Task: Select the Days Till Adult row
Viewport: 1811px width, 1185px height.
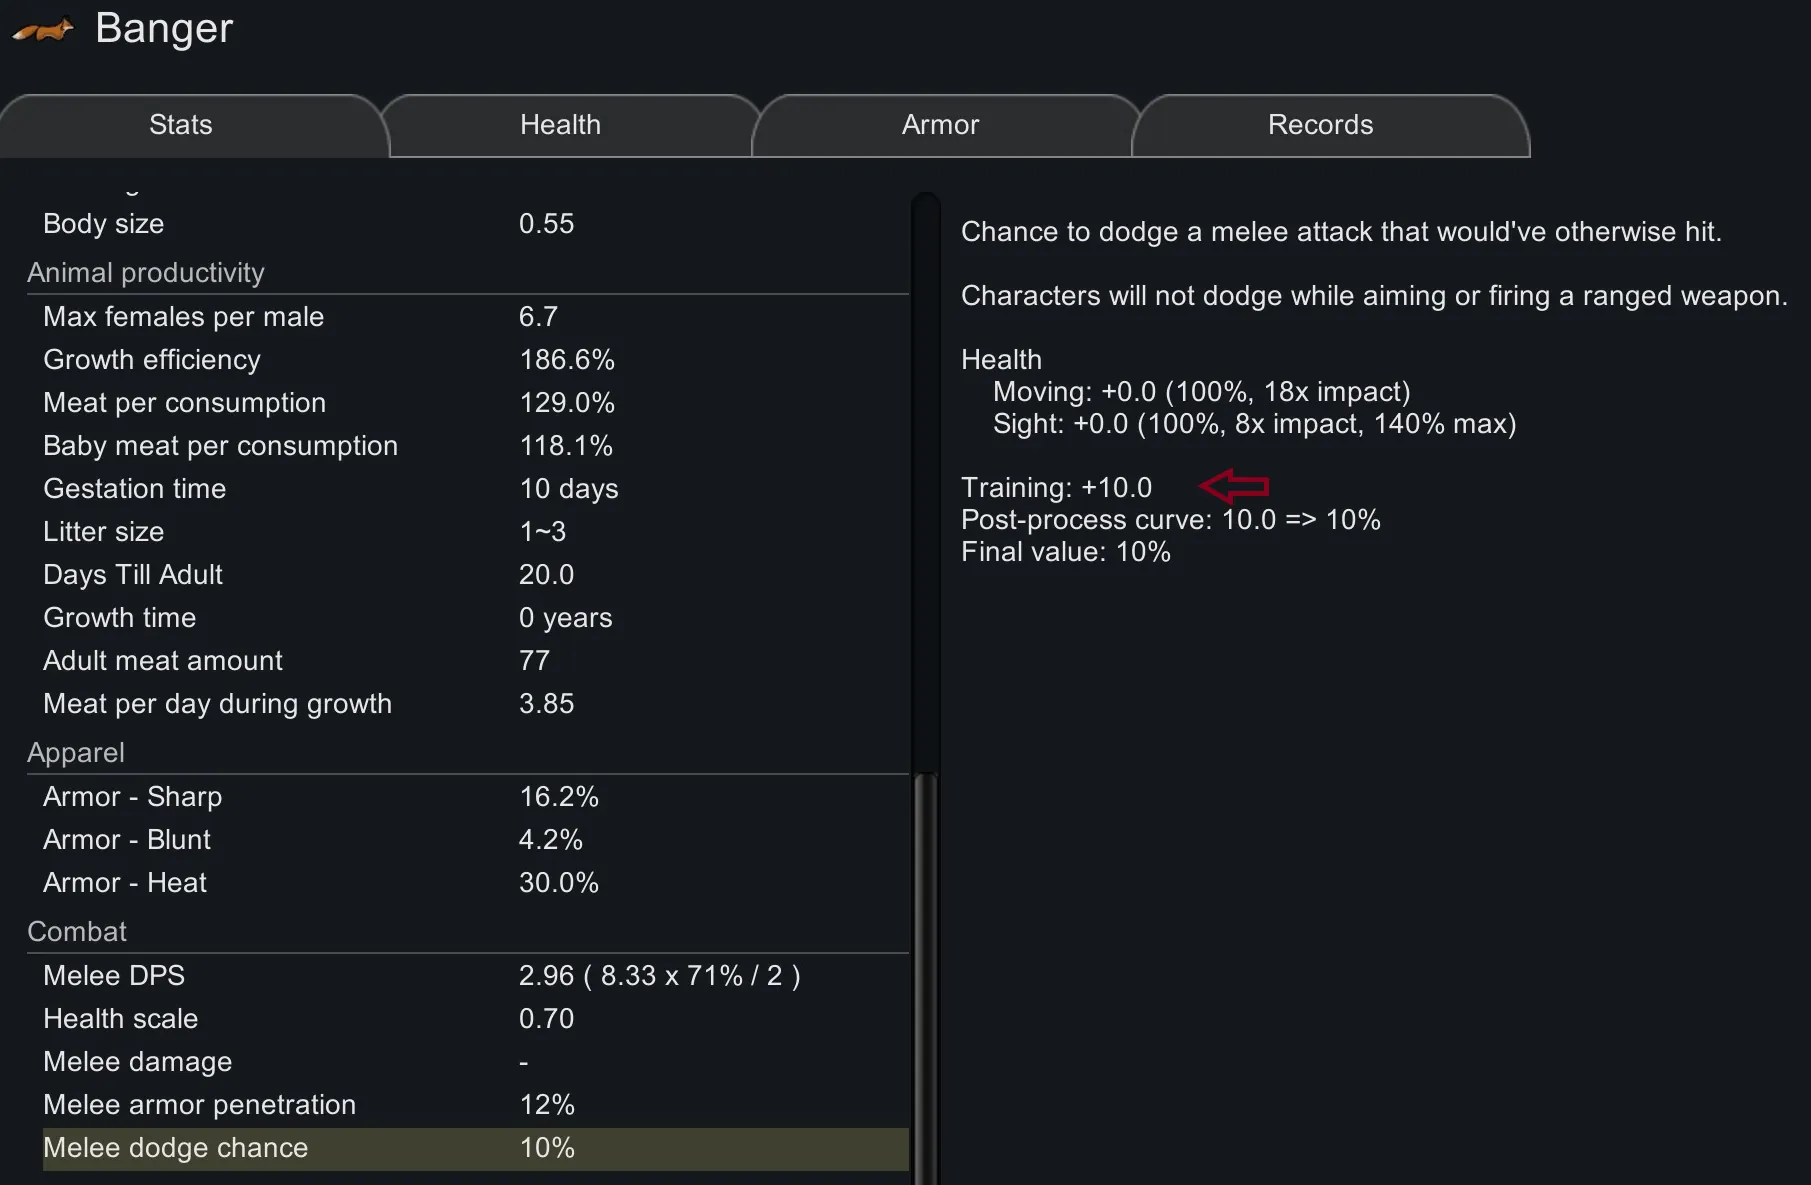Action: [x=475, y=575]
